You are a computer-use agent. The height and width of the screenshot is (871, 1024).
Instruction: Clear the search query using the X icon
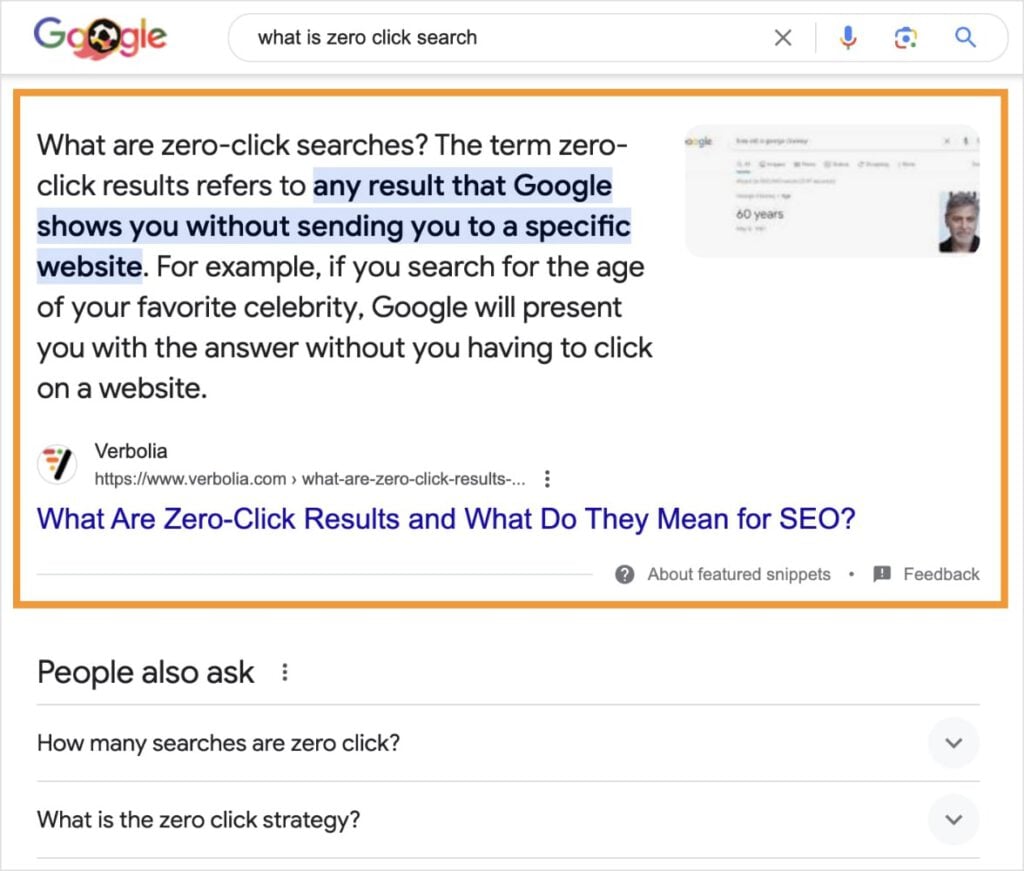(x=784, y=37)
